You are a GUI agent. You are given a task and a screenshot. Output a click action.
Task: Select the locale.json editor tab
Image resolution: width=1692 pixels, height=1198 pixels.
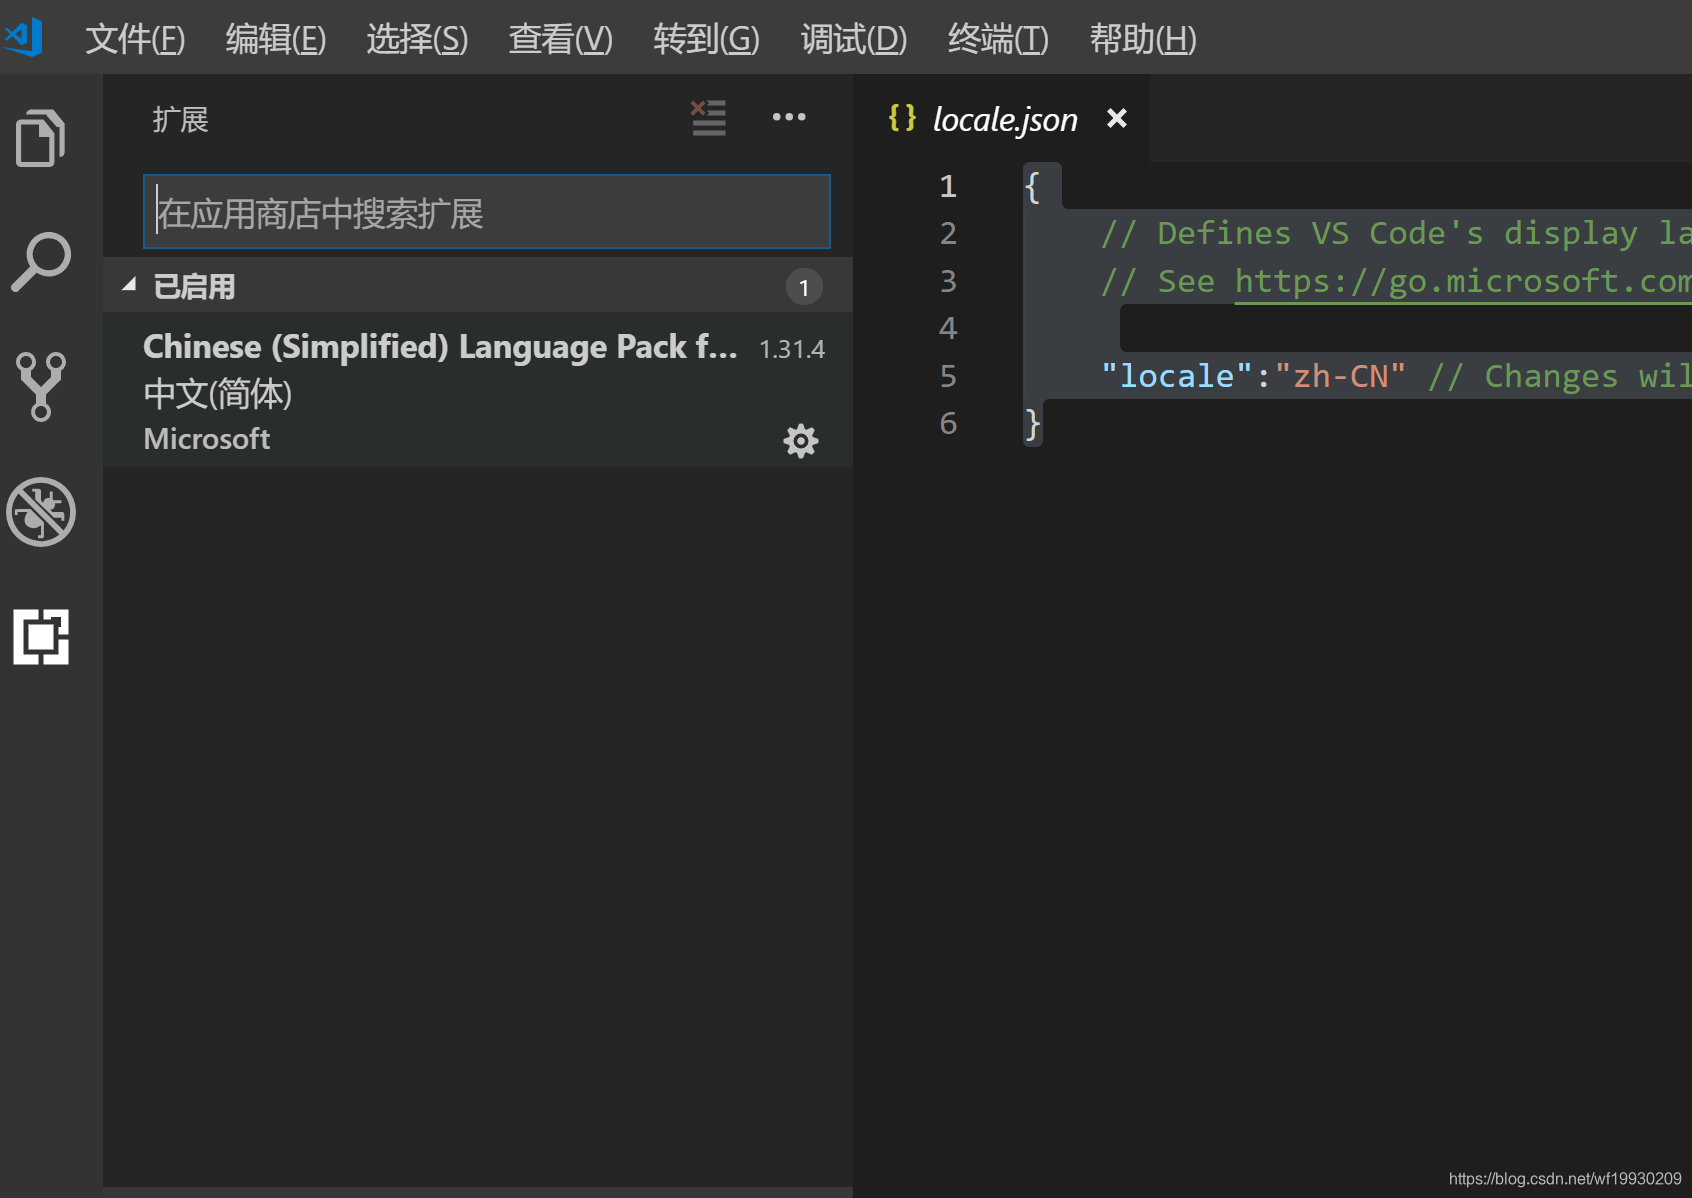pos(1002,118)
